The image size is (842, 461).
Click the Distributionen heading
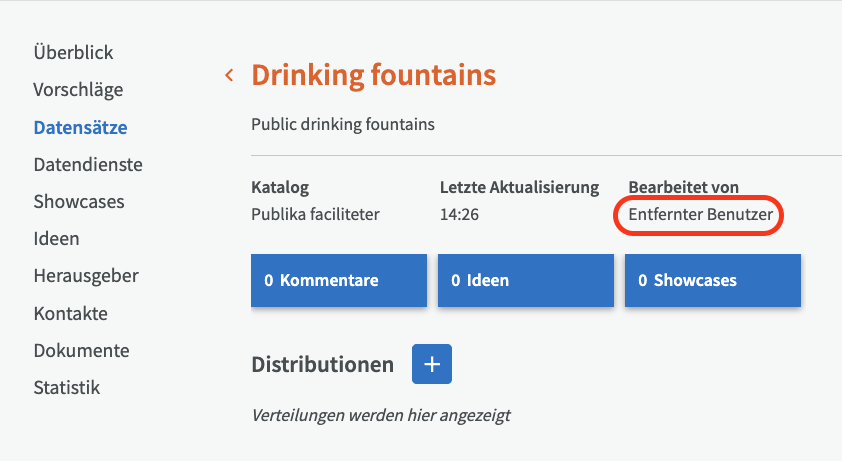coord(322,365)
